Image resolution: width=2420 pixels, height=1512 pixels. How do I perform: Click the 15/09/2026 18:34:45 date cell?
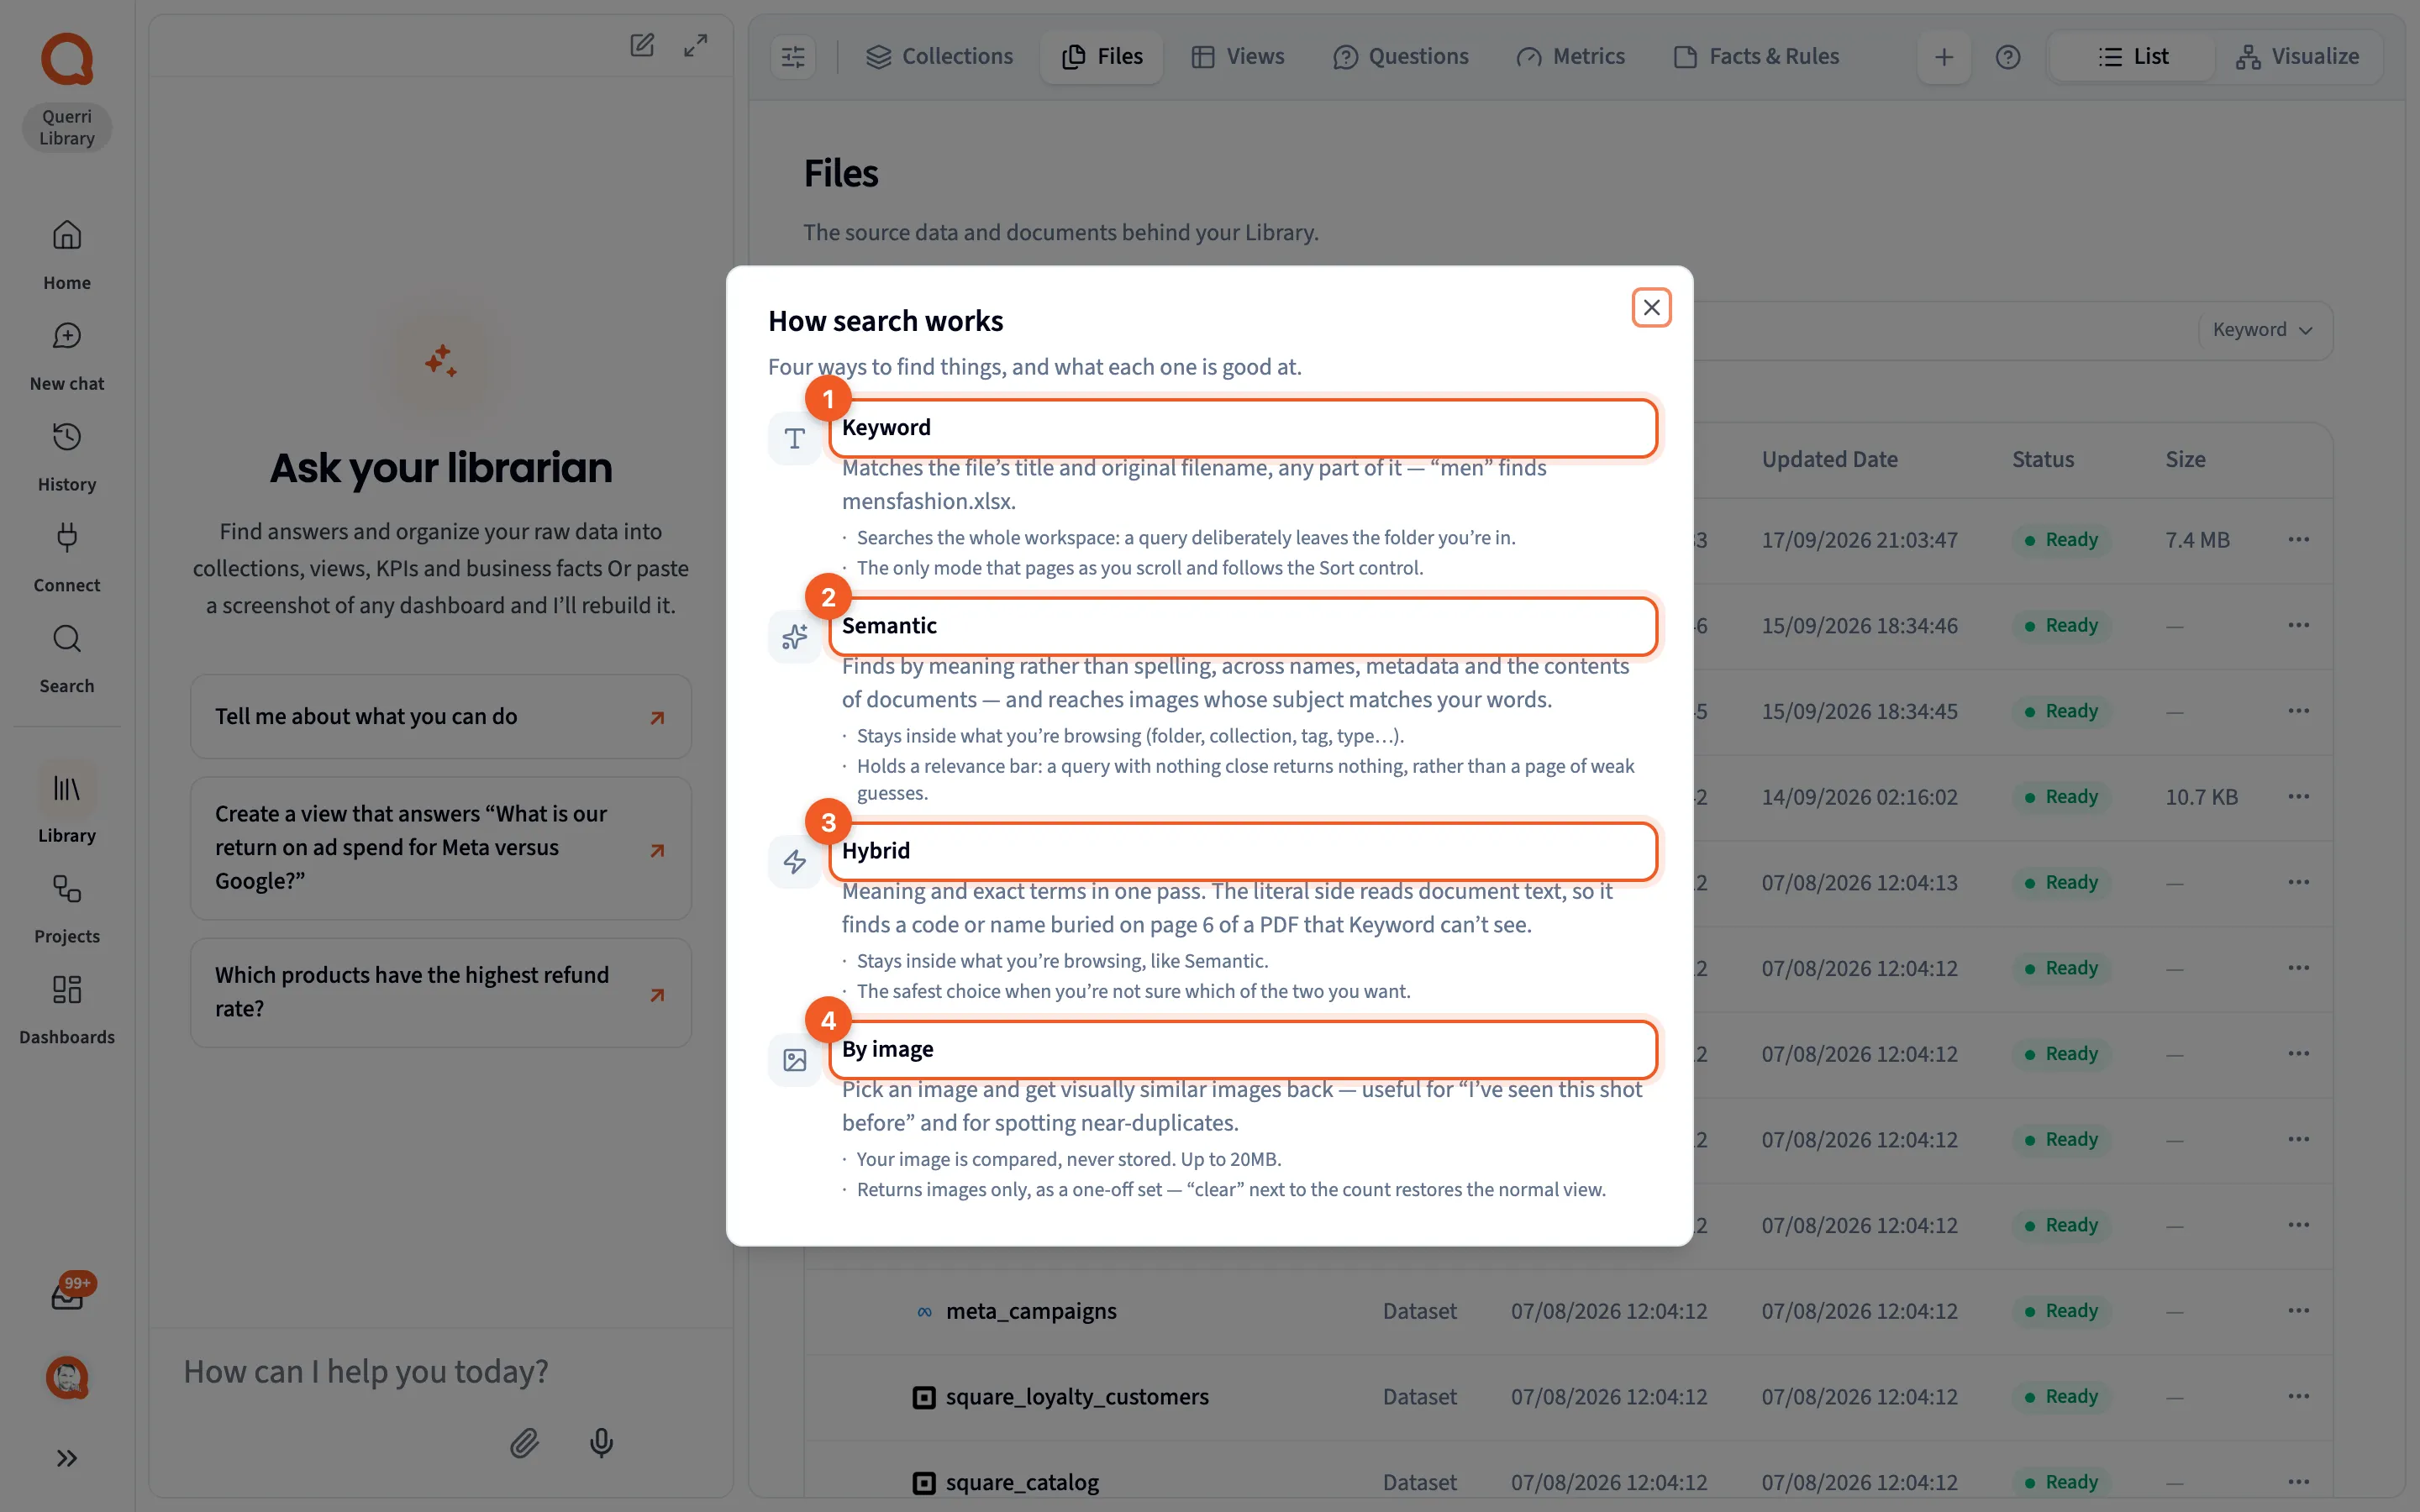pyautogui.click(x=1860, y=712)
